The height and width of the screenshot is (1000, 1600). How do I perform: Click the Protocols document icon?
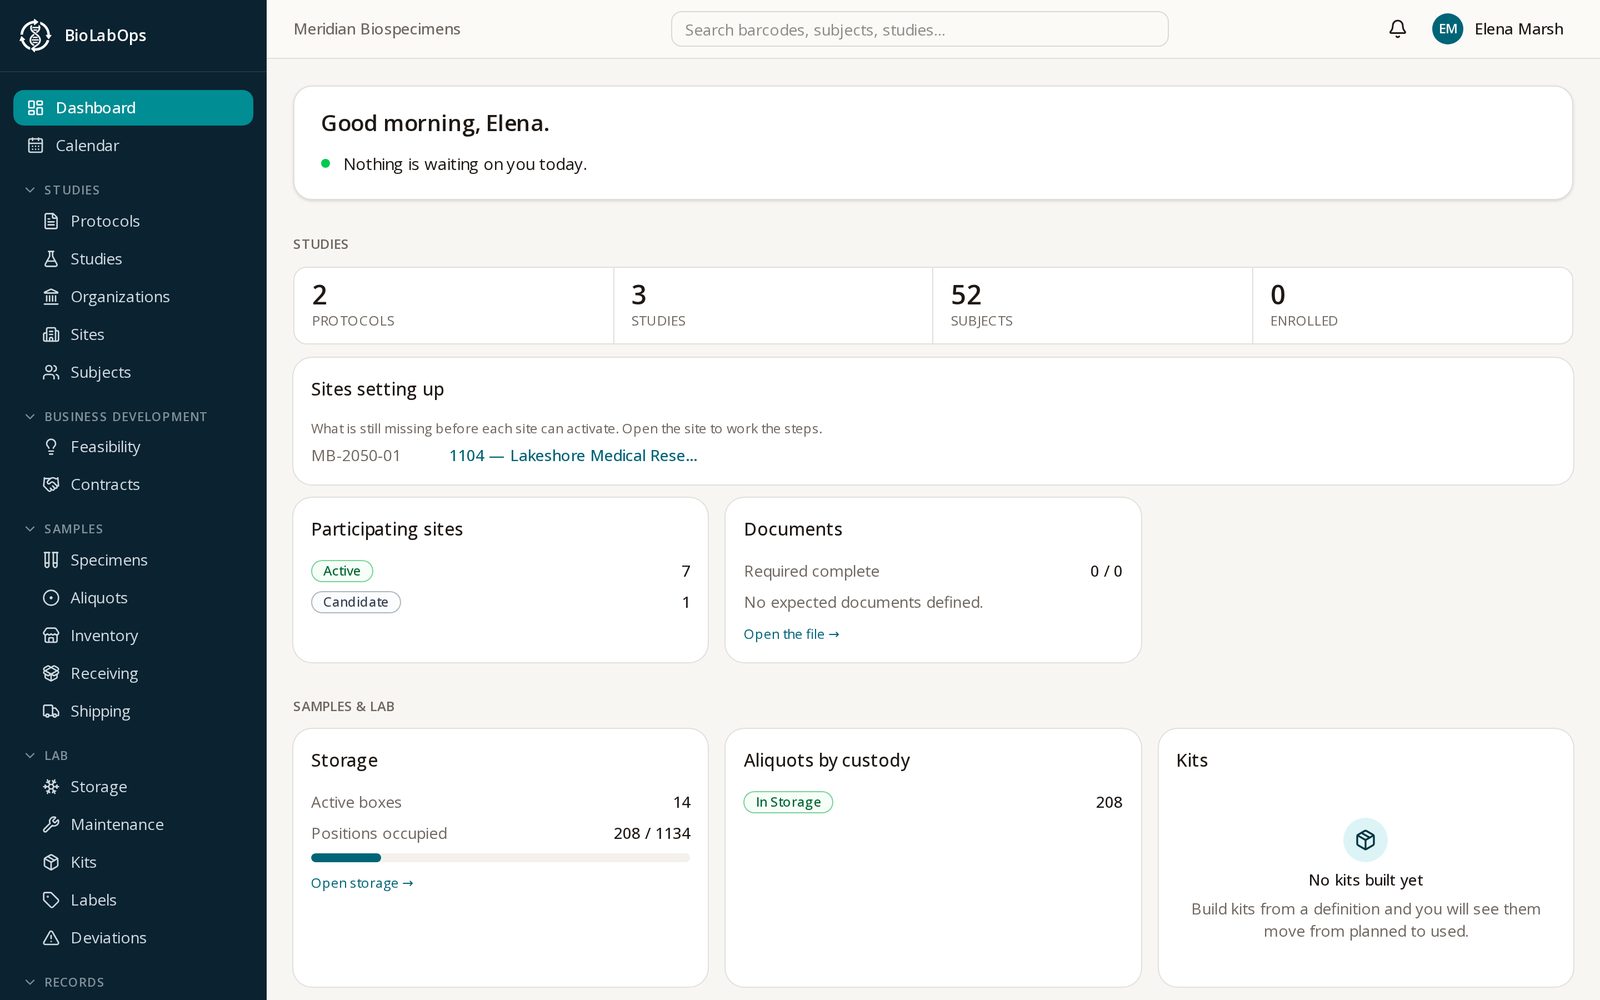point(51,221)
